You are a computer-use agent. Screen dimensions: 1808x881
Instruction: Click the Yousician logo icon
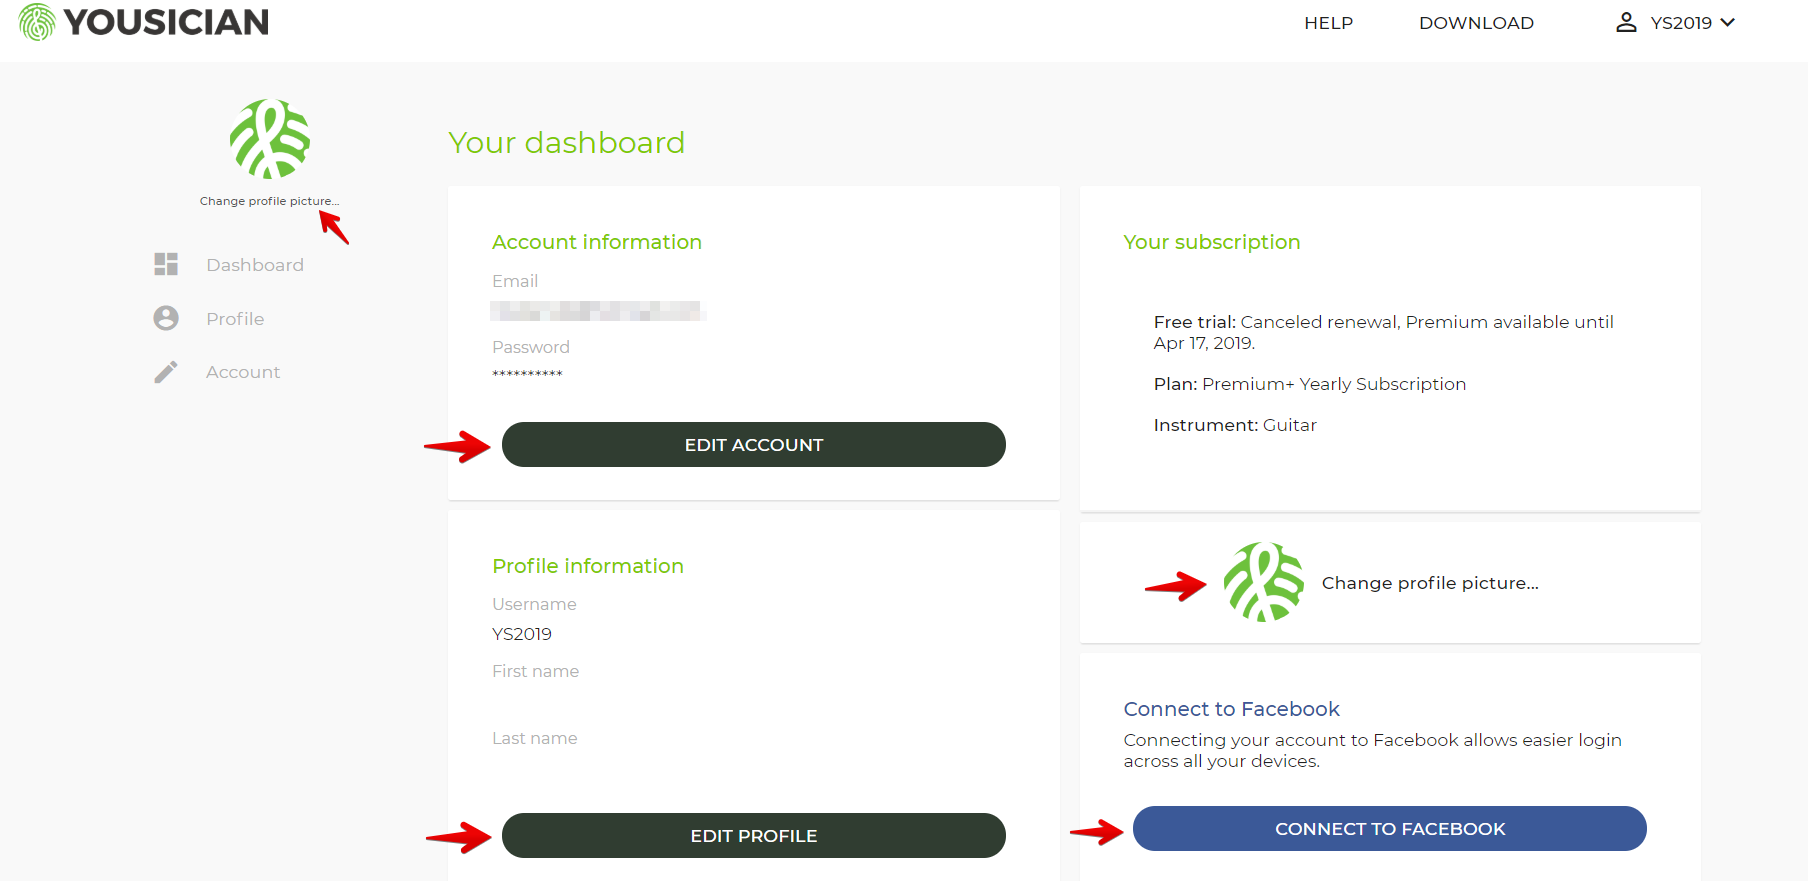click(x=37, y=22)
